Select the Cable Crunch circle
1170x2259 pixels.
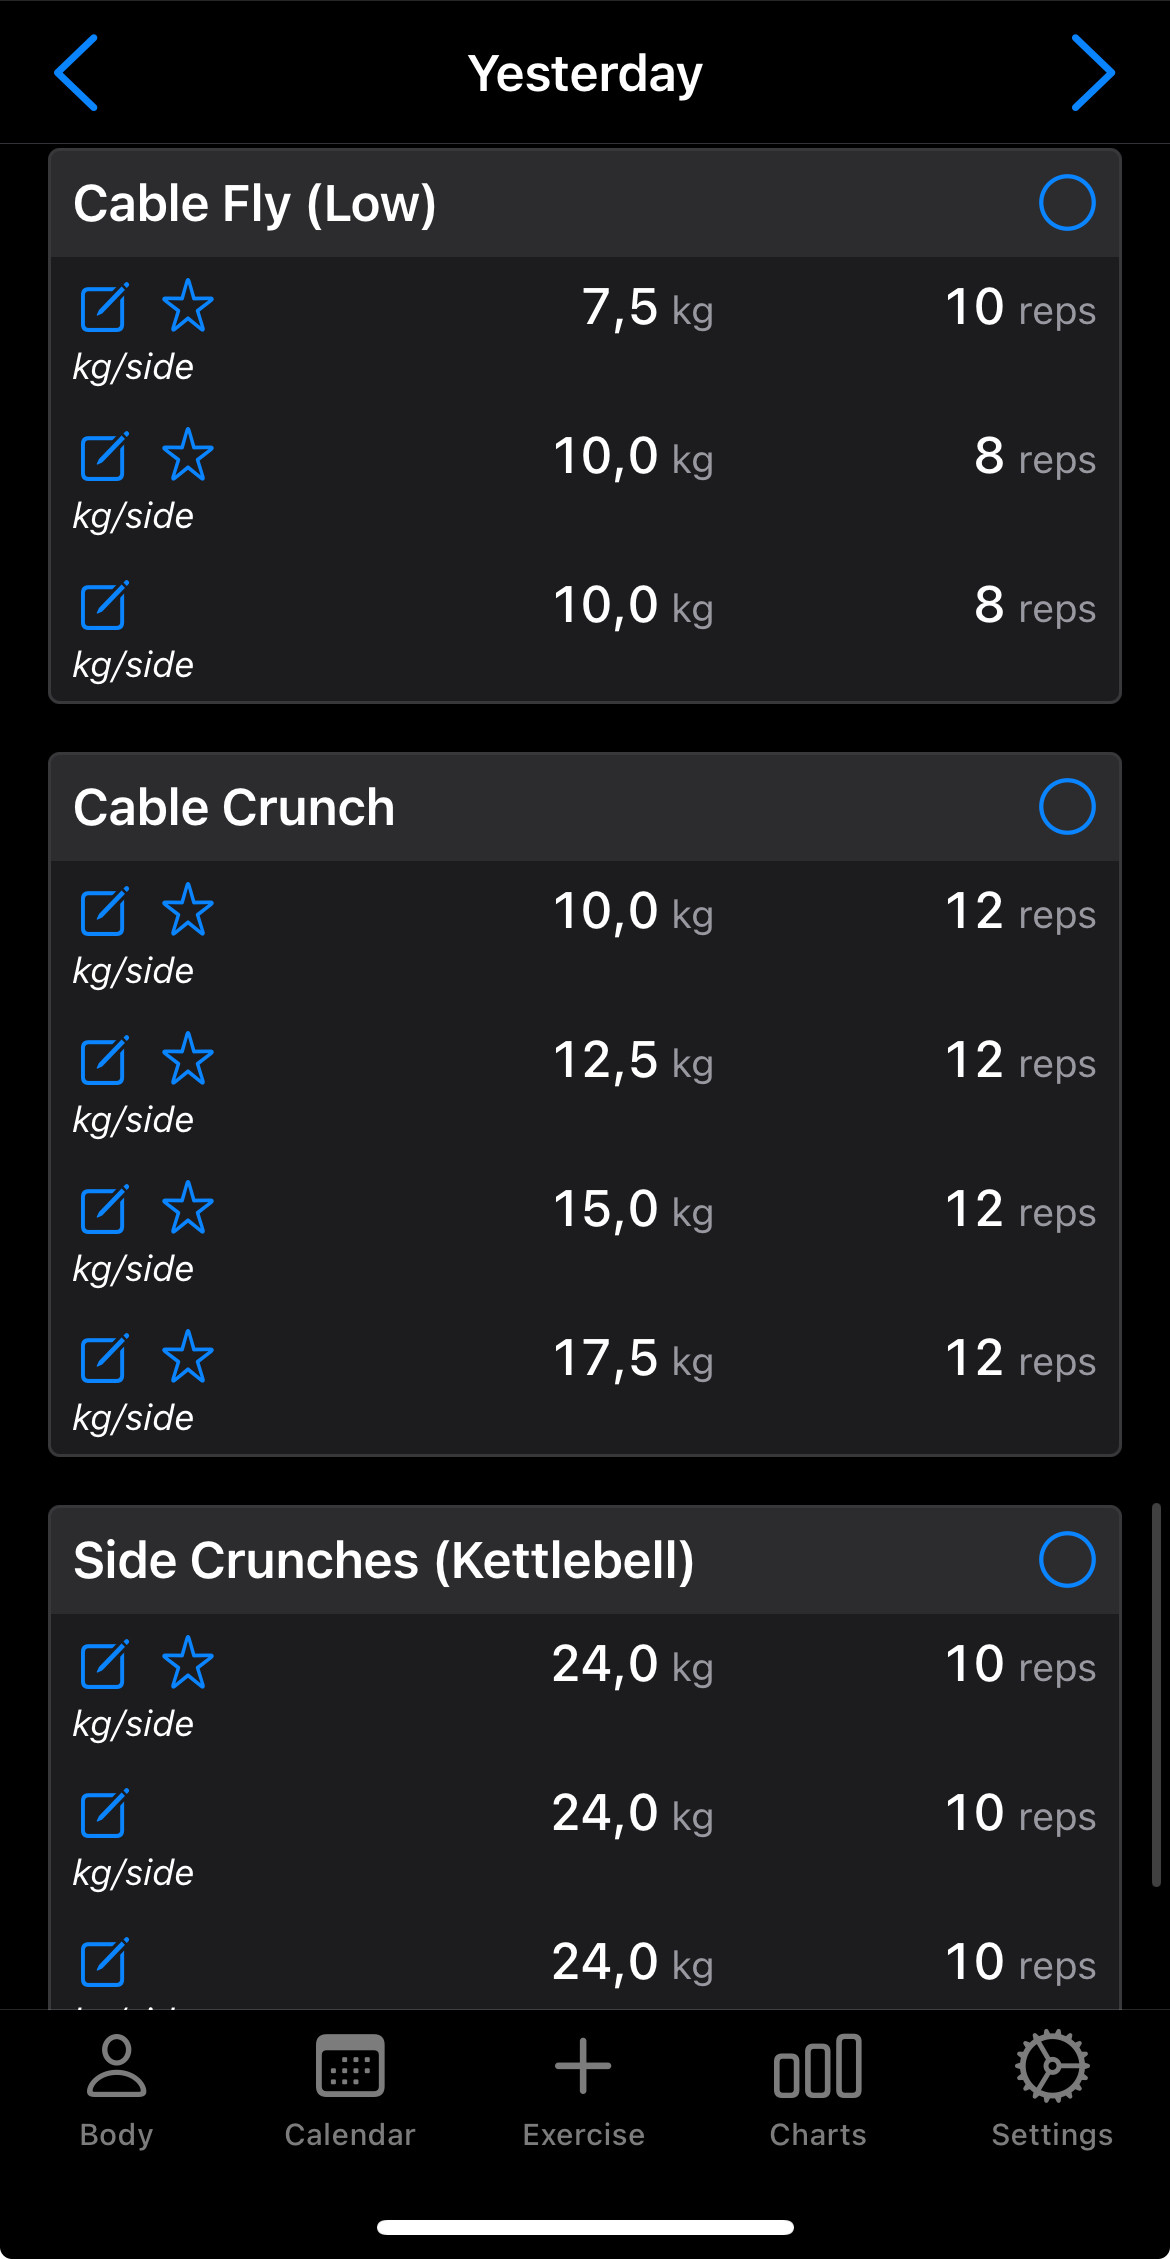pos(1066,807)
